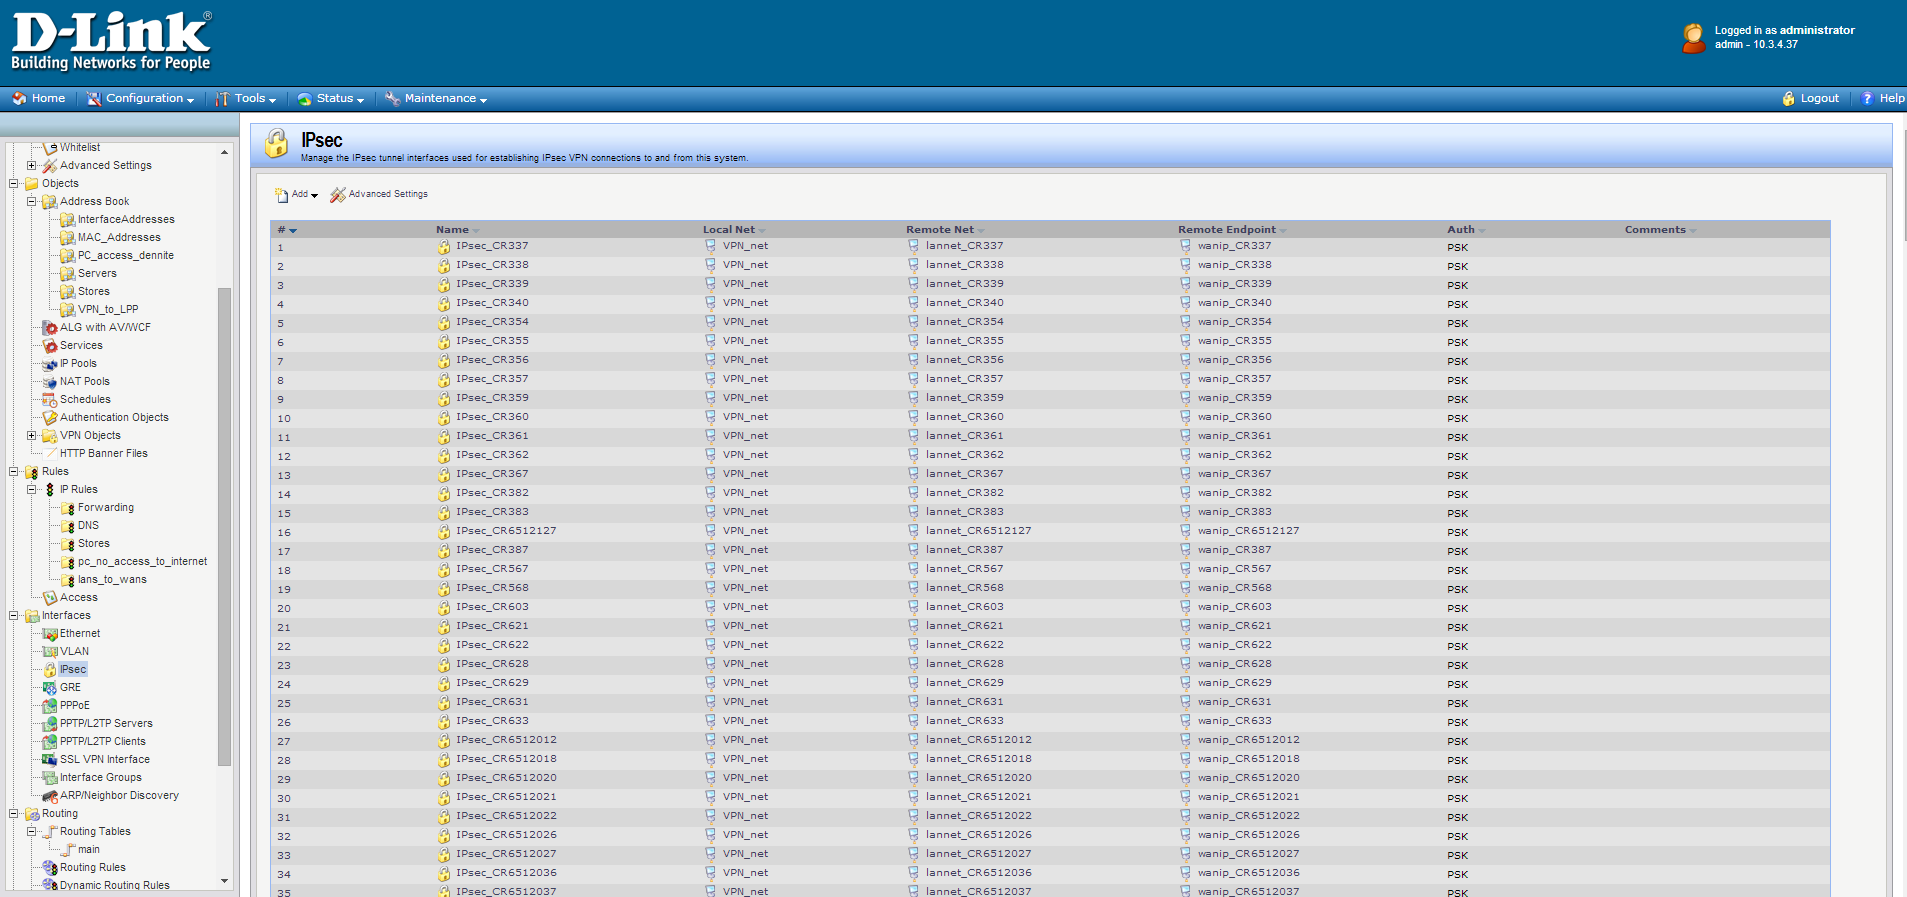The width and height of the screenshot is (1907, 897).
Task: Click the Advanced Settings wrench icon above table
Action: tap(338, 195)
